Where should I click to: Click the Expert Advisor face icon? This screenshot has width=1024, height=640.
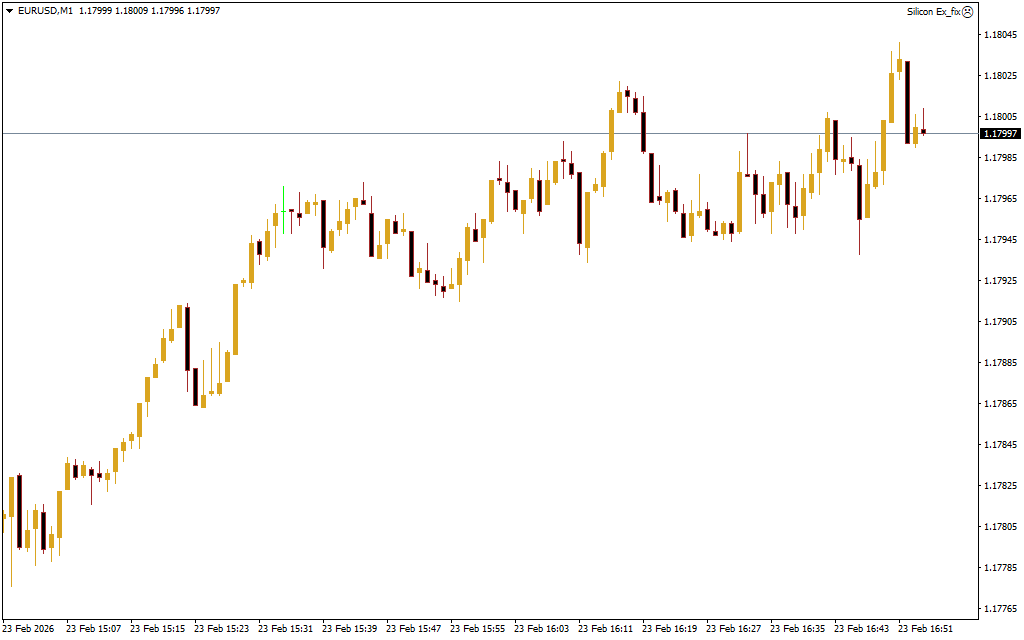pos(967,11)
